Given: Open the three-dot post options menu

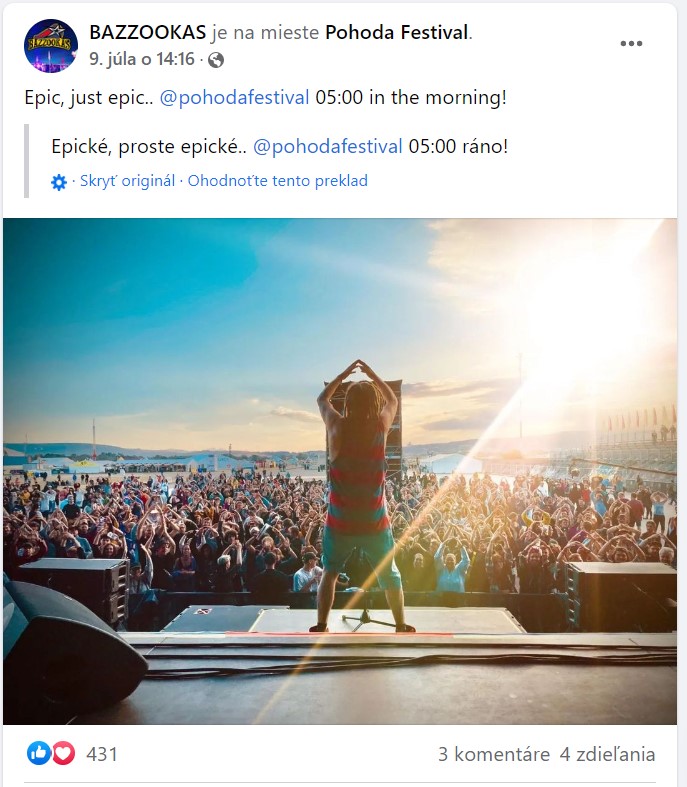Looking at the screenshot, I should coord(631,44).
